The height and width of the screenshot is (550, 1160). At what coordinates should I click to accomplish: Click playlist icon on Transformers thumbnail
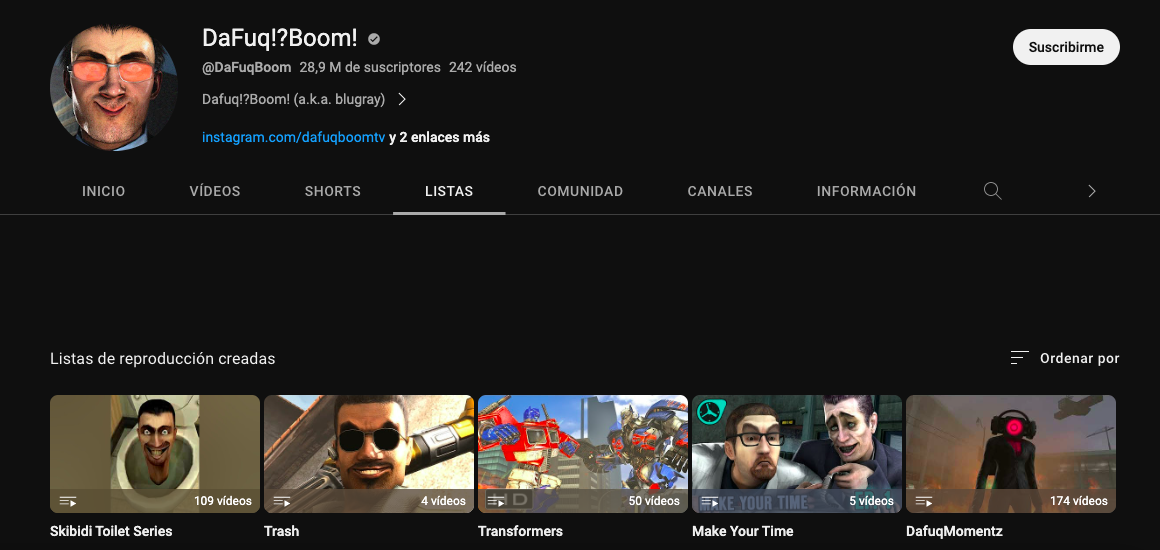coord(496,501)
